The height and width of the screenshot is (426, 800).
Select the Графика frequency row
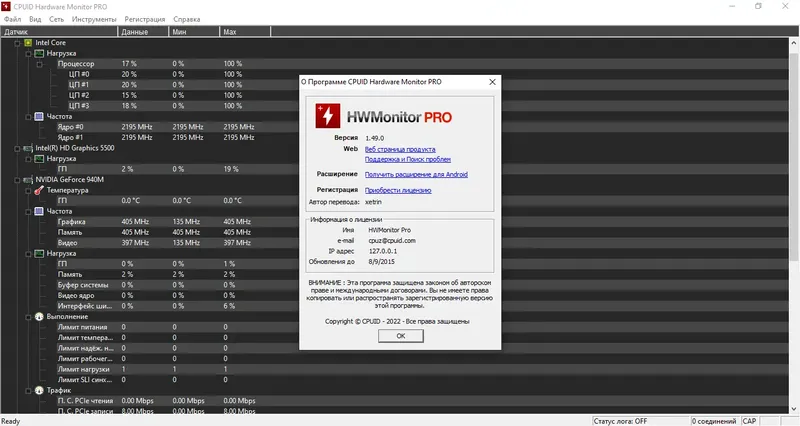394,222
